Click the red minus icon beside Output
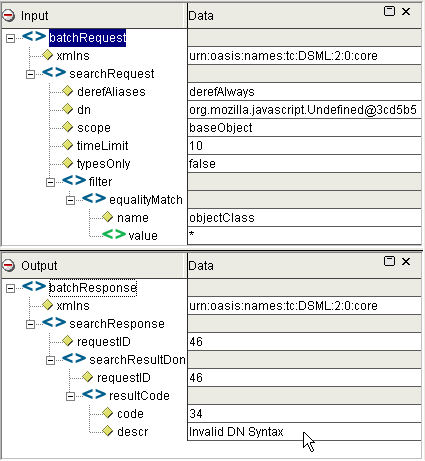425x461 pixels. pos(9,266)
